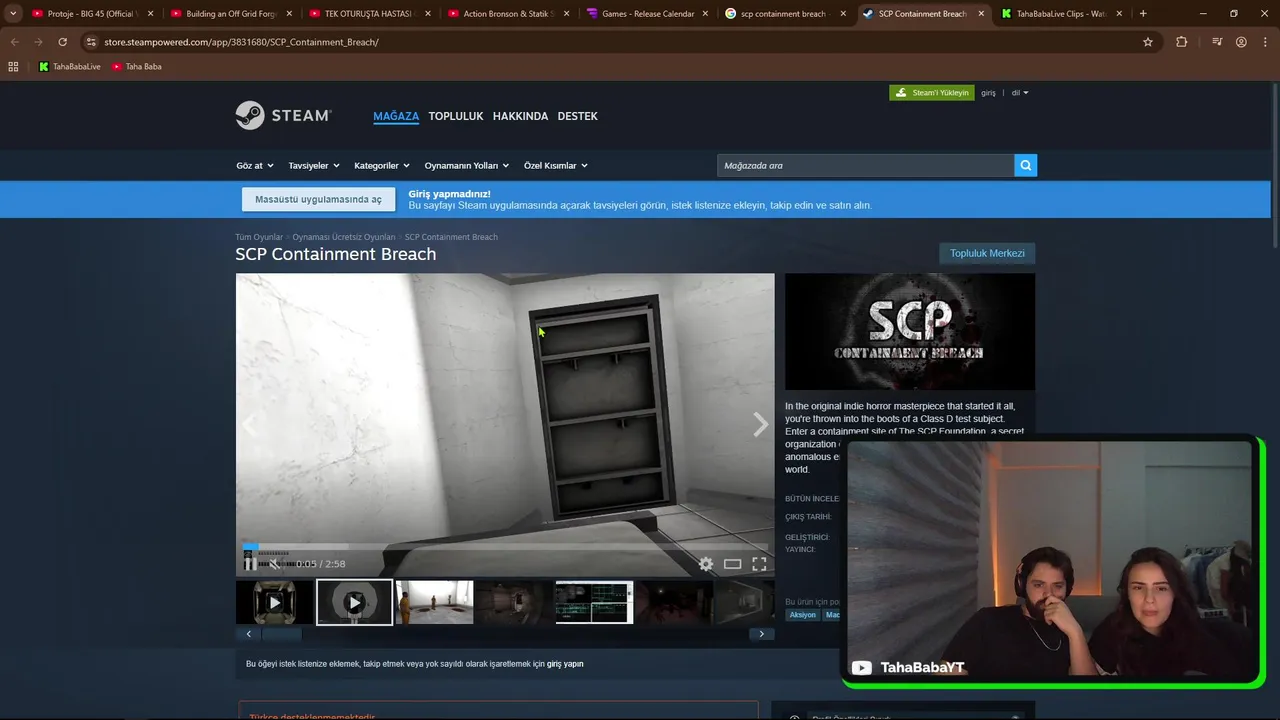1280x720 pixels.
Task: Advance thumbnail strip with right arrow
Action: point(761,634)
